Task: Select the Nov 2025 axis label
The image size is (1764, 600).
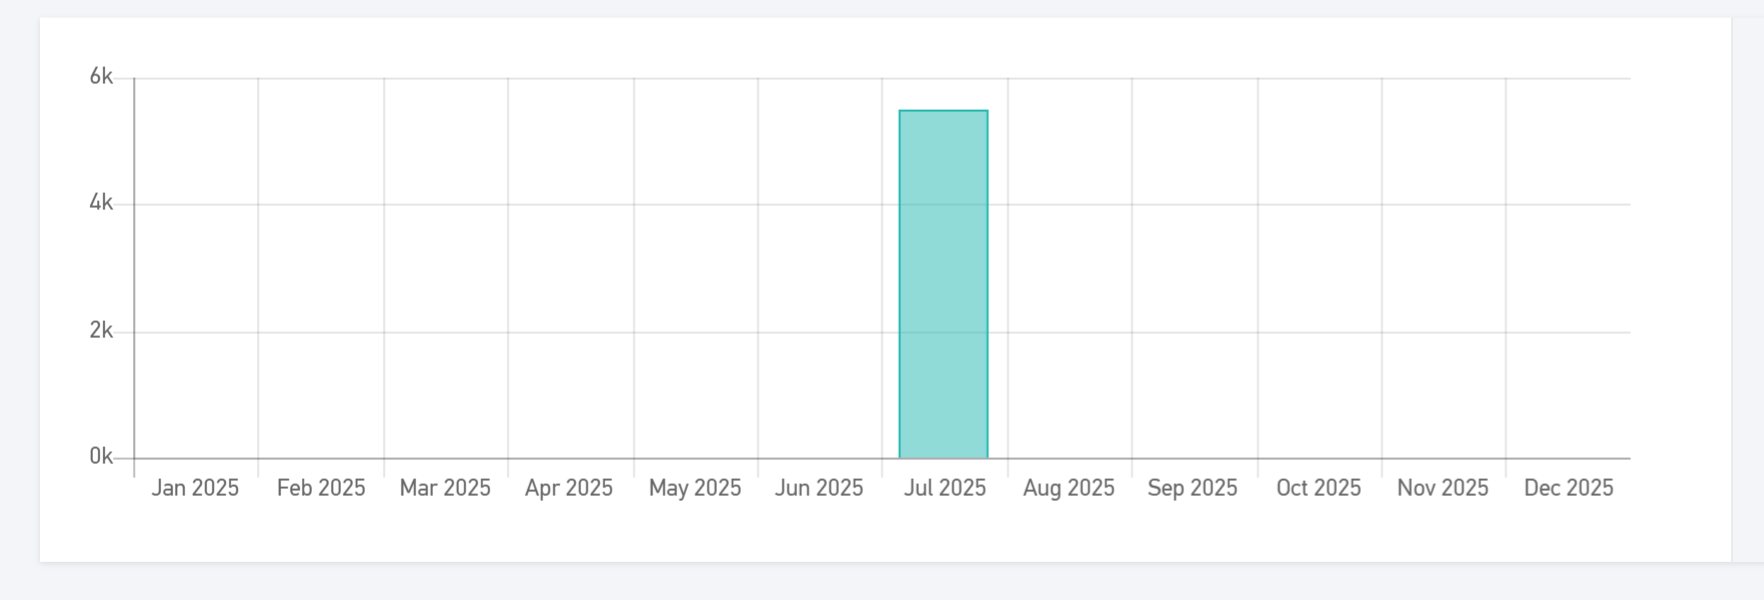Action: pos(1442,488)
